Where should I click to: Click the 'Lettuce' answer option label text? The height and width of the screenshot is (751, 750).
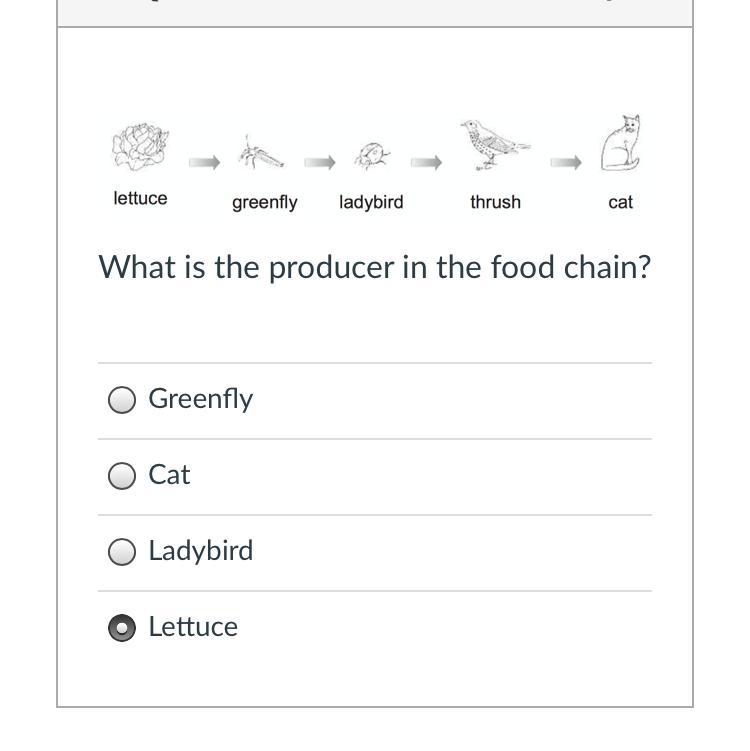(193, 627)
